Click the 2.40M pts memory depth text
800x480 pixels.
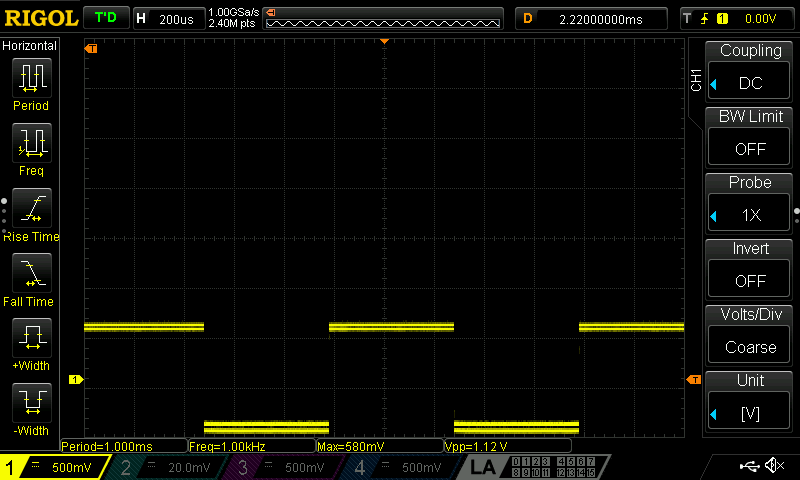click(232, 23)
